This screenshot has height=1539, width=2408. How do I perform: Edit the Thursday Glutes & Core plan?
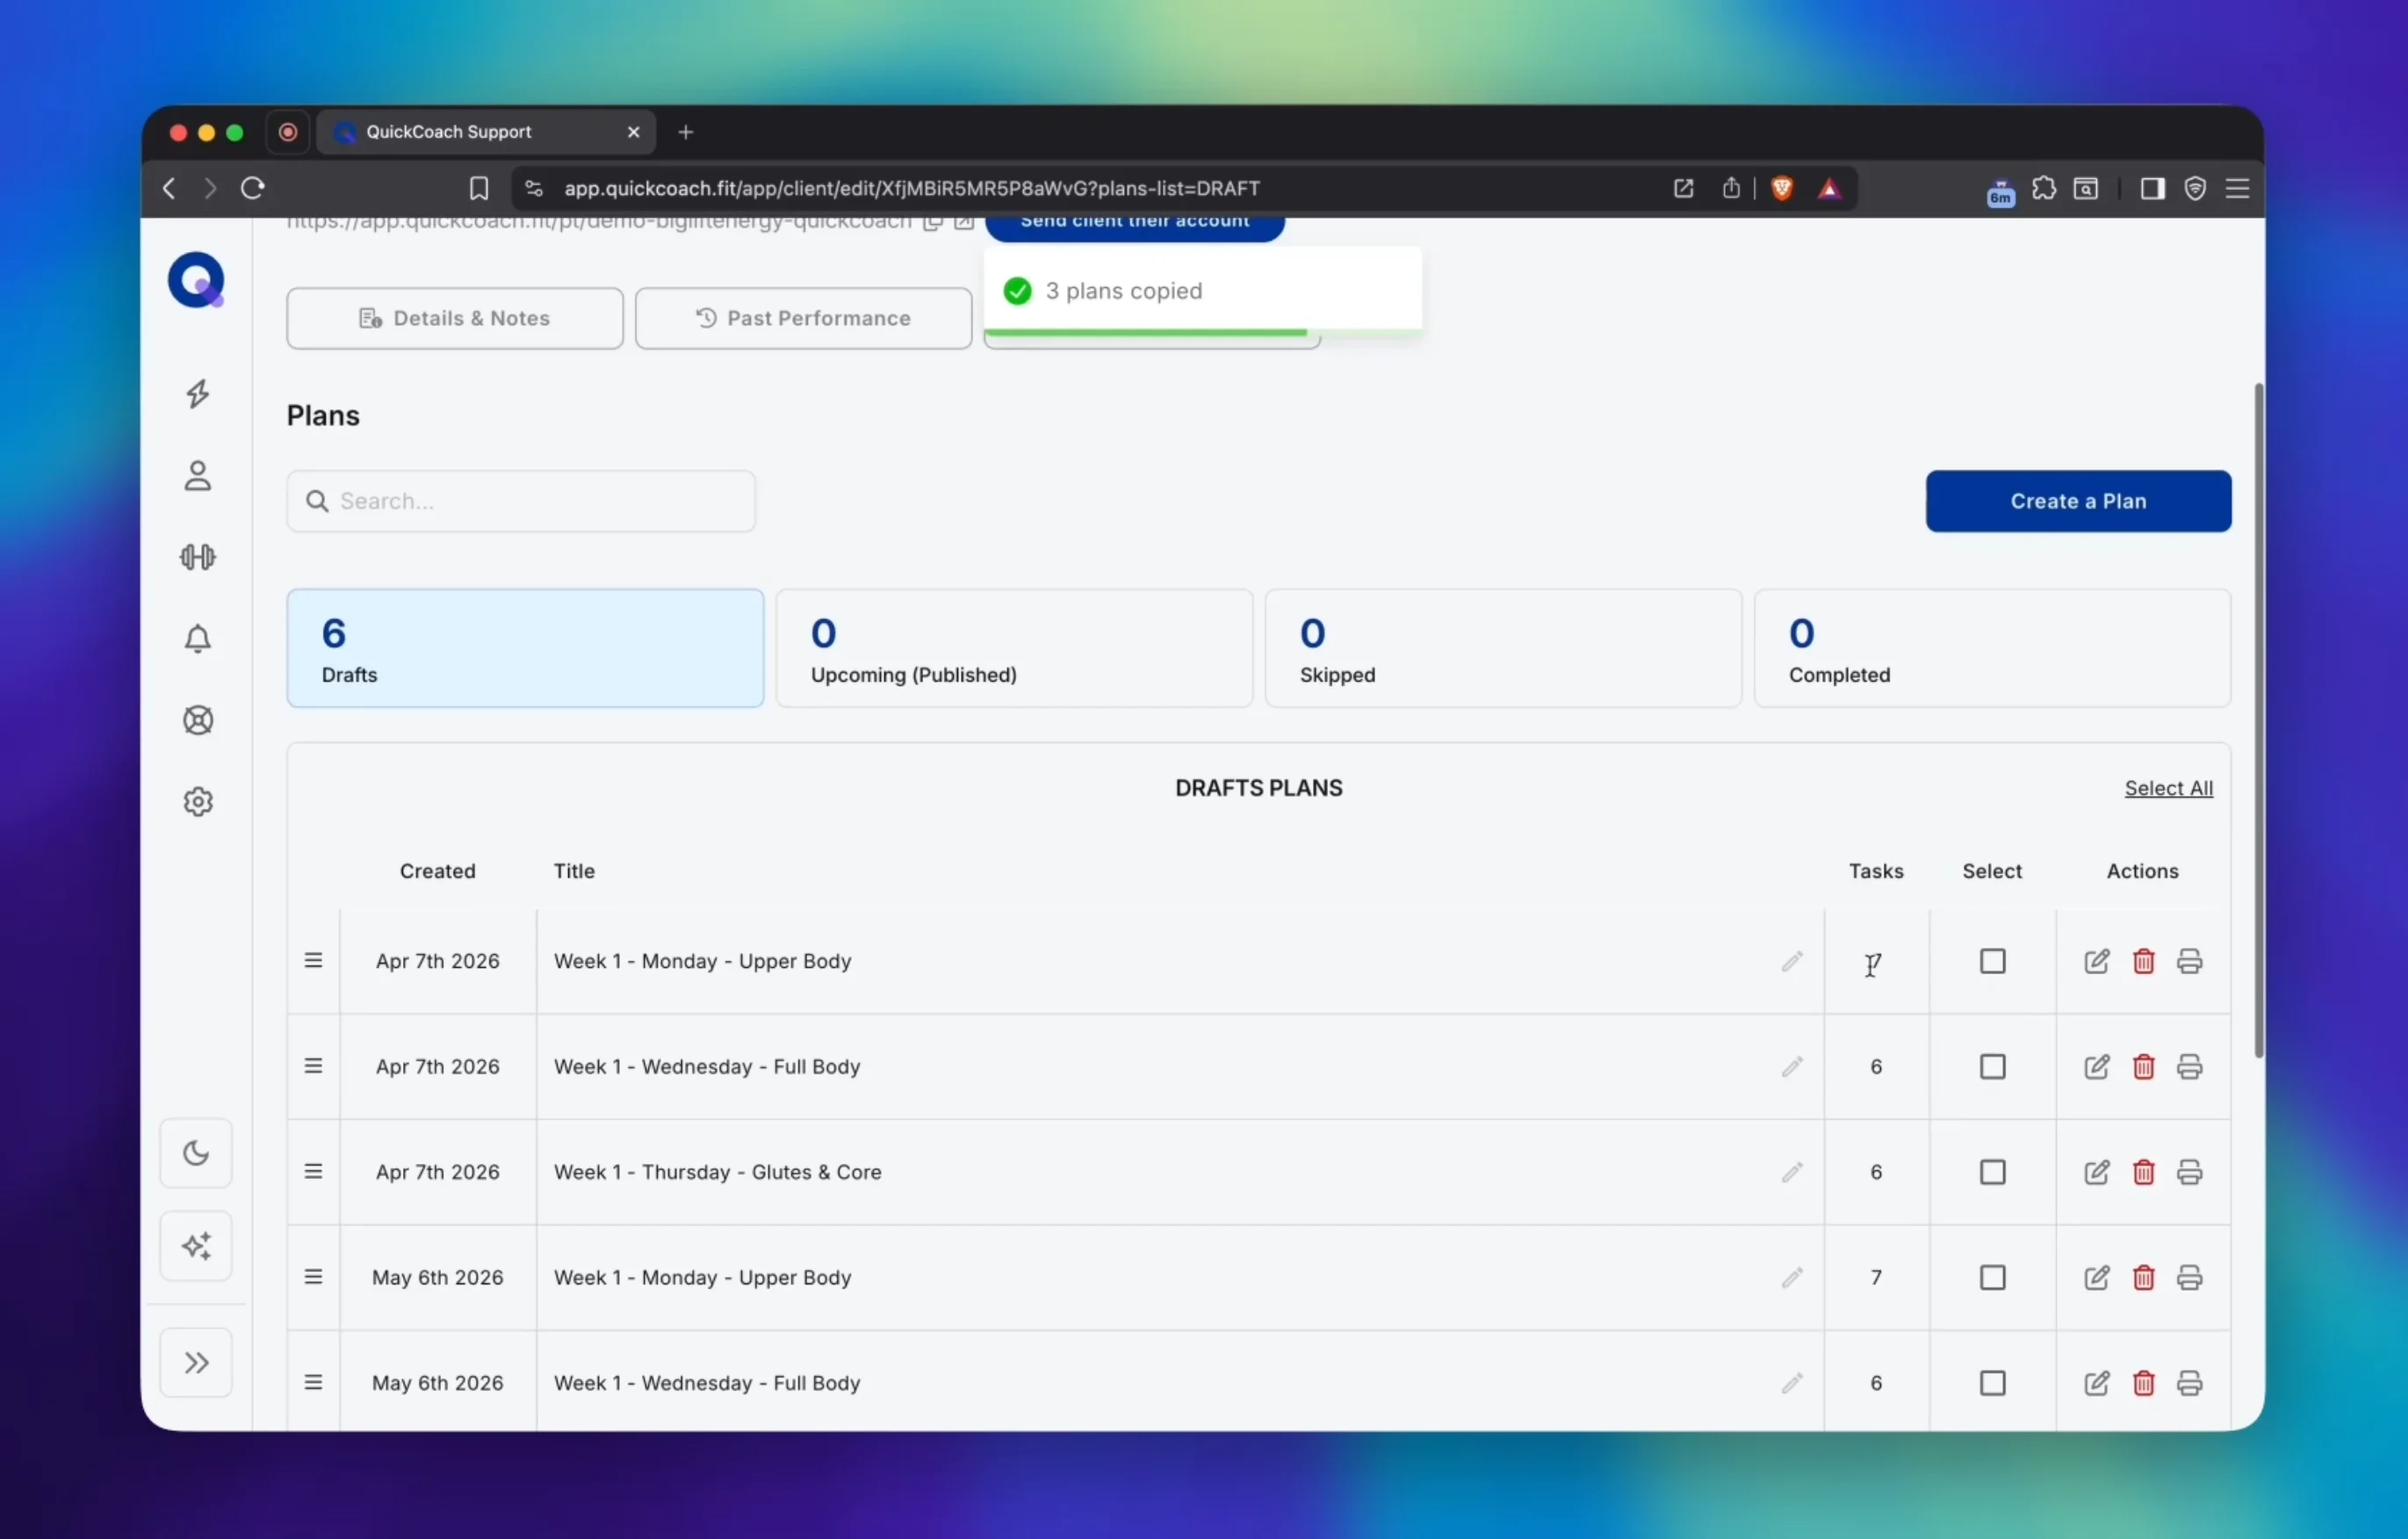click(2097, 1172)
